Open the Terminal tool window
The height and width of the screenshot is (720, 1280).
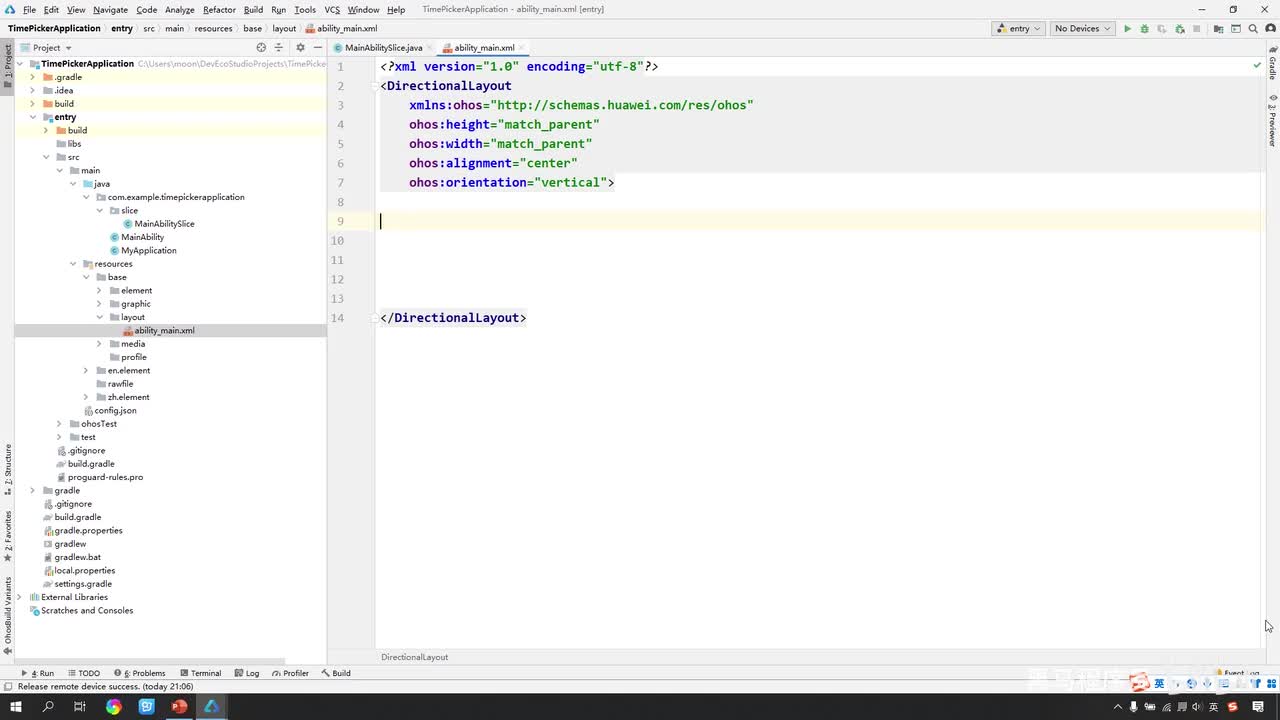tap(200, 673)
